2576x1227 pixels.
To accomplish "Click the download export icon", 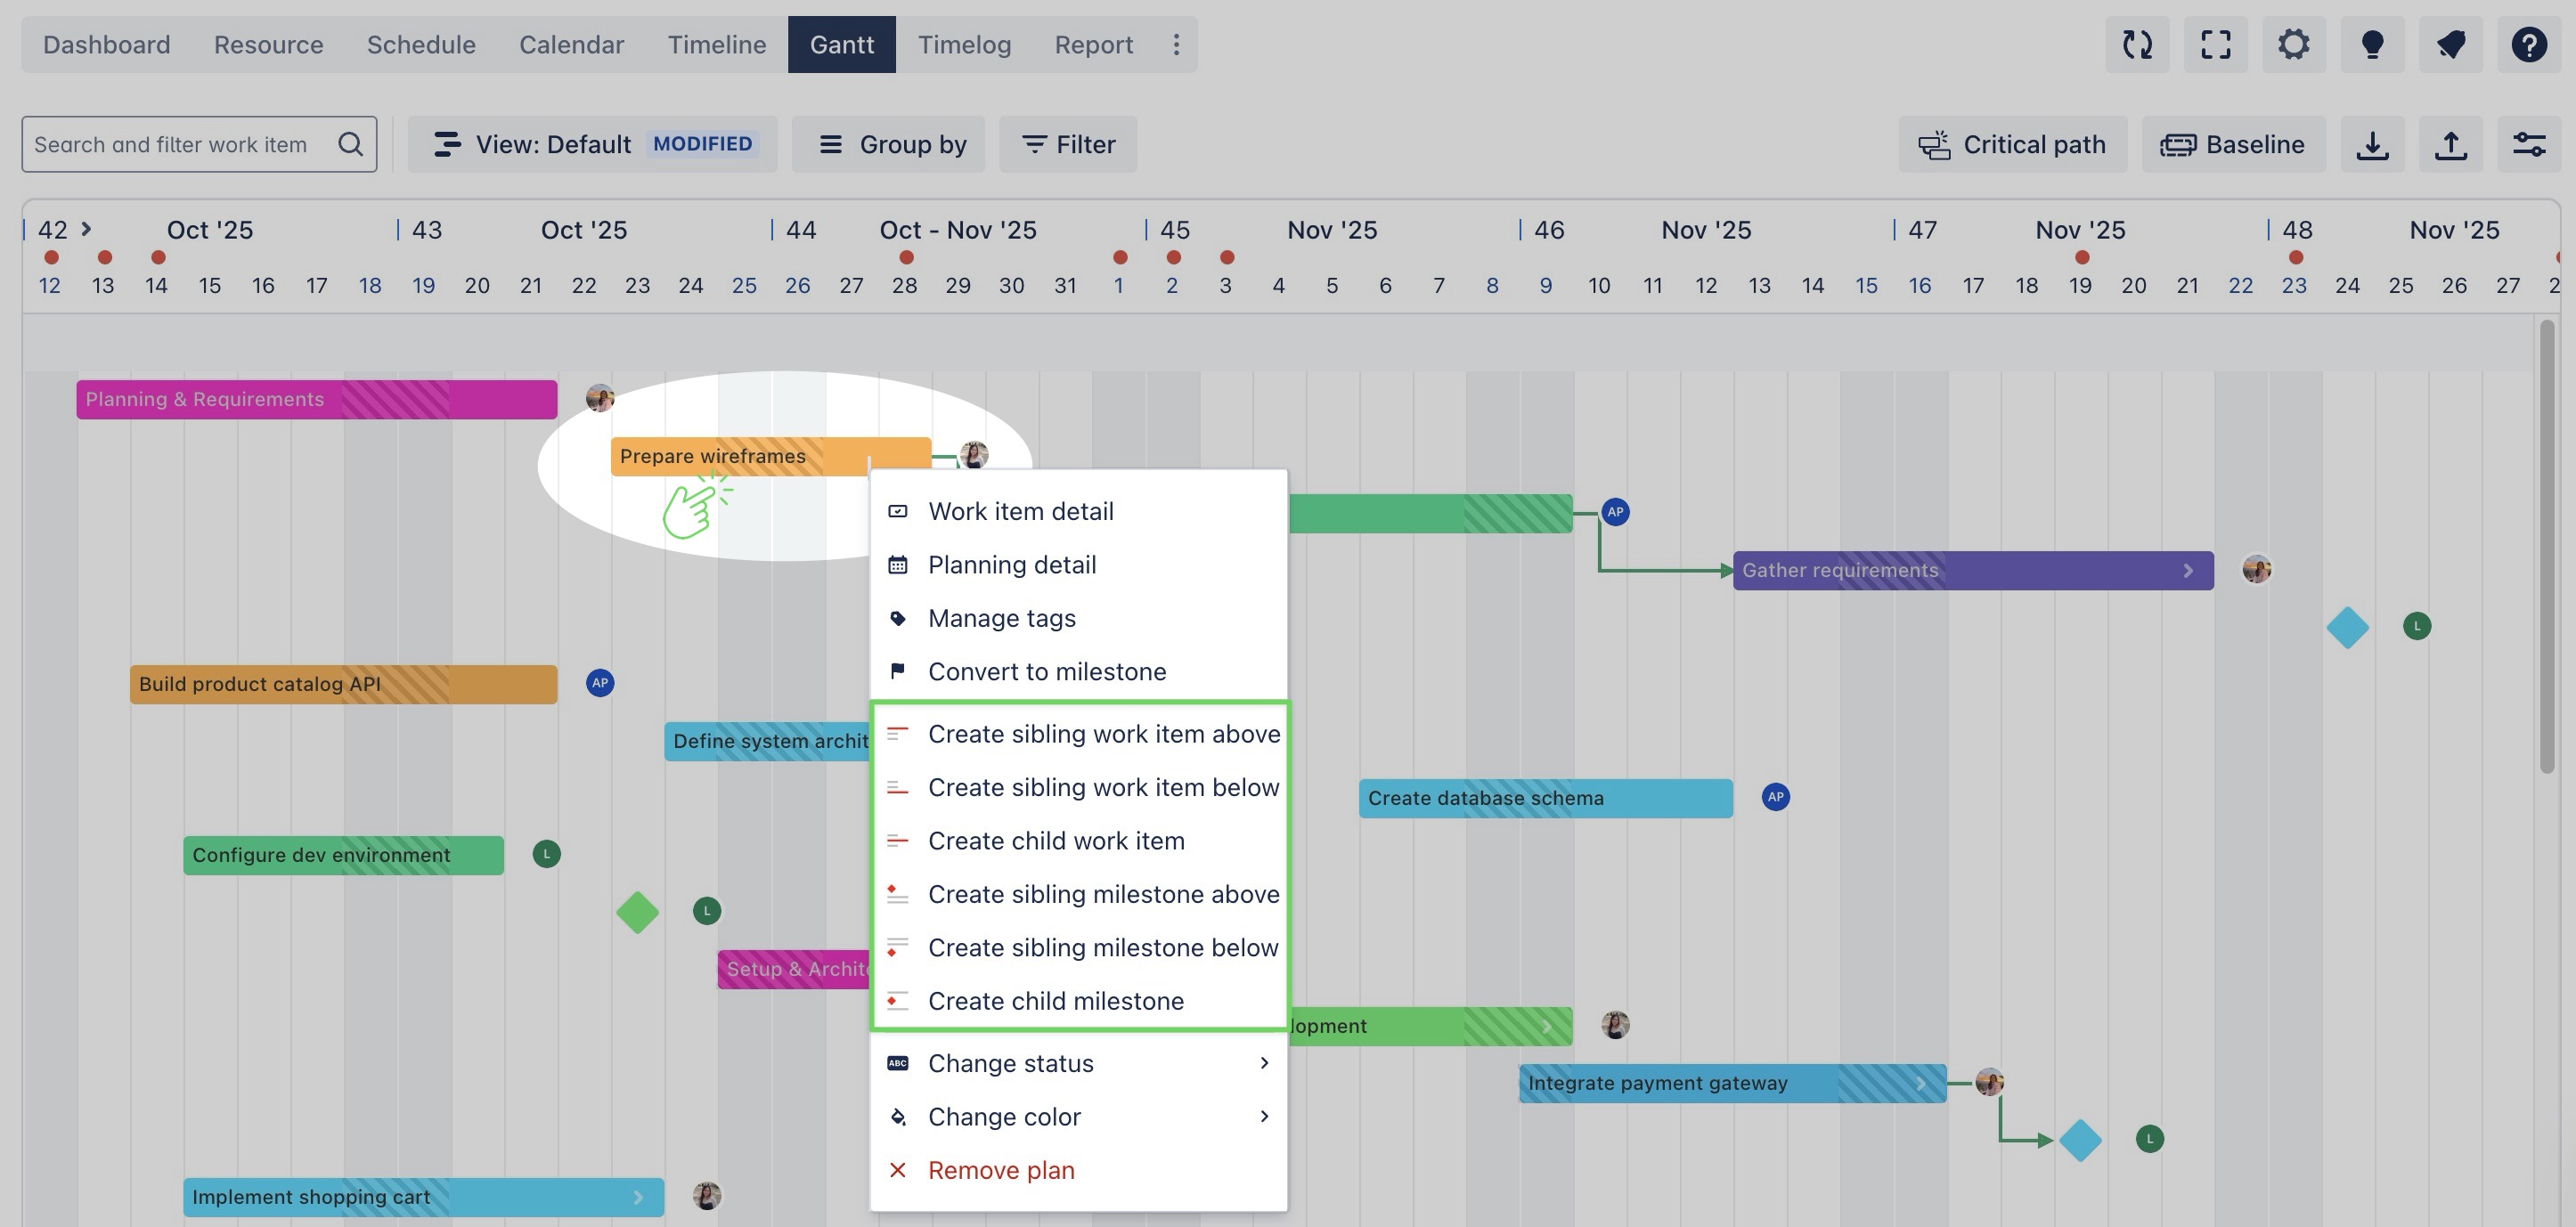I will [2372, 144].
